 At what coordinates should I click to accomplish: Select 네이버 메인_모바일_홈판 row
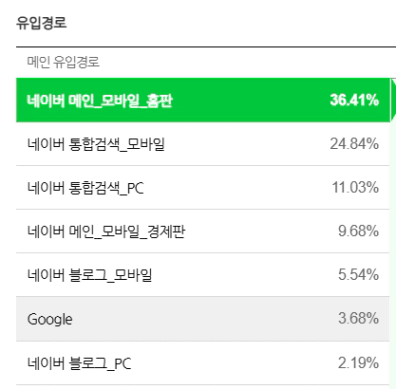[203, 100]
